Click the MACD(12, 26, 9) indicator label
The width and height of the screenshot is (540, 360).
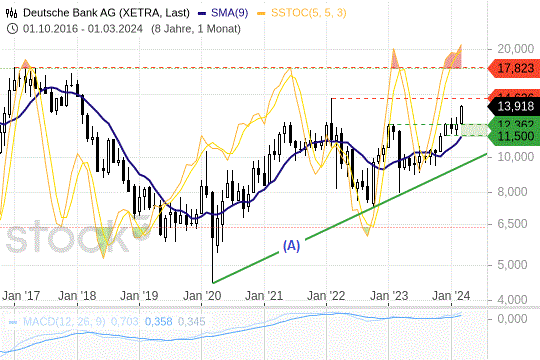point(64,322)
